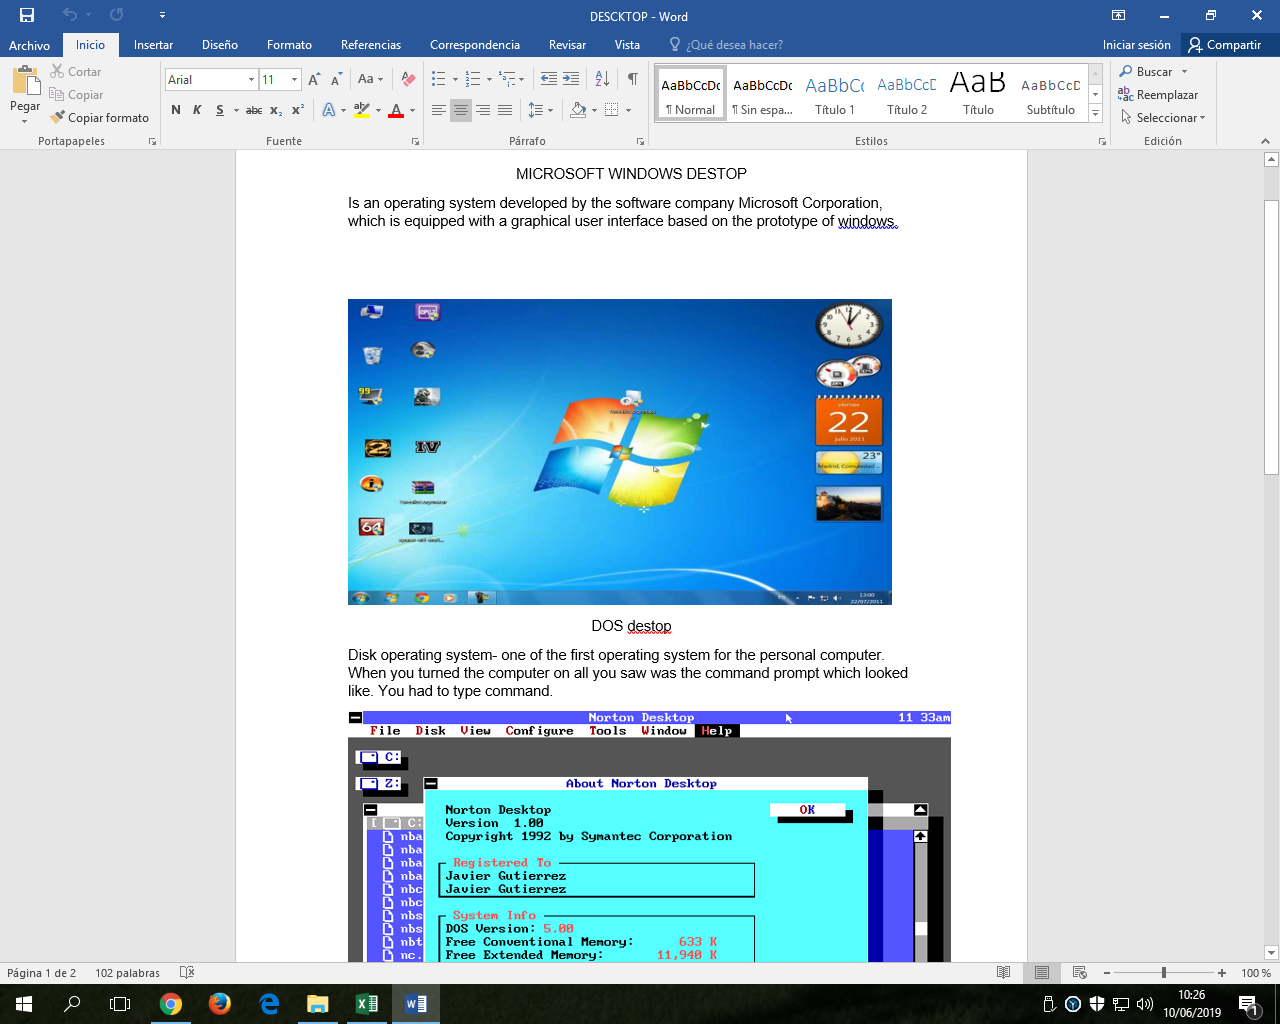Start a bulleted list with the Bullets icon
Viewport: 1280px width, 1024px height.
click(x=438, y=79)
